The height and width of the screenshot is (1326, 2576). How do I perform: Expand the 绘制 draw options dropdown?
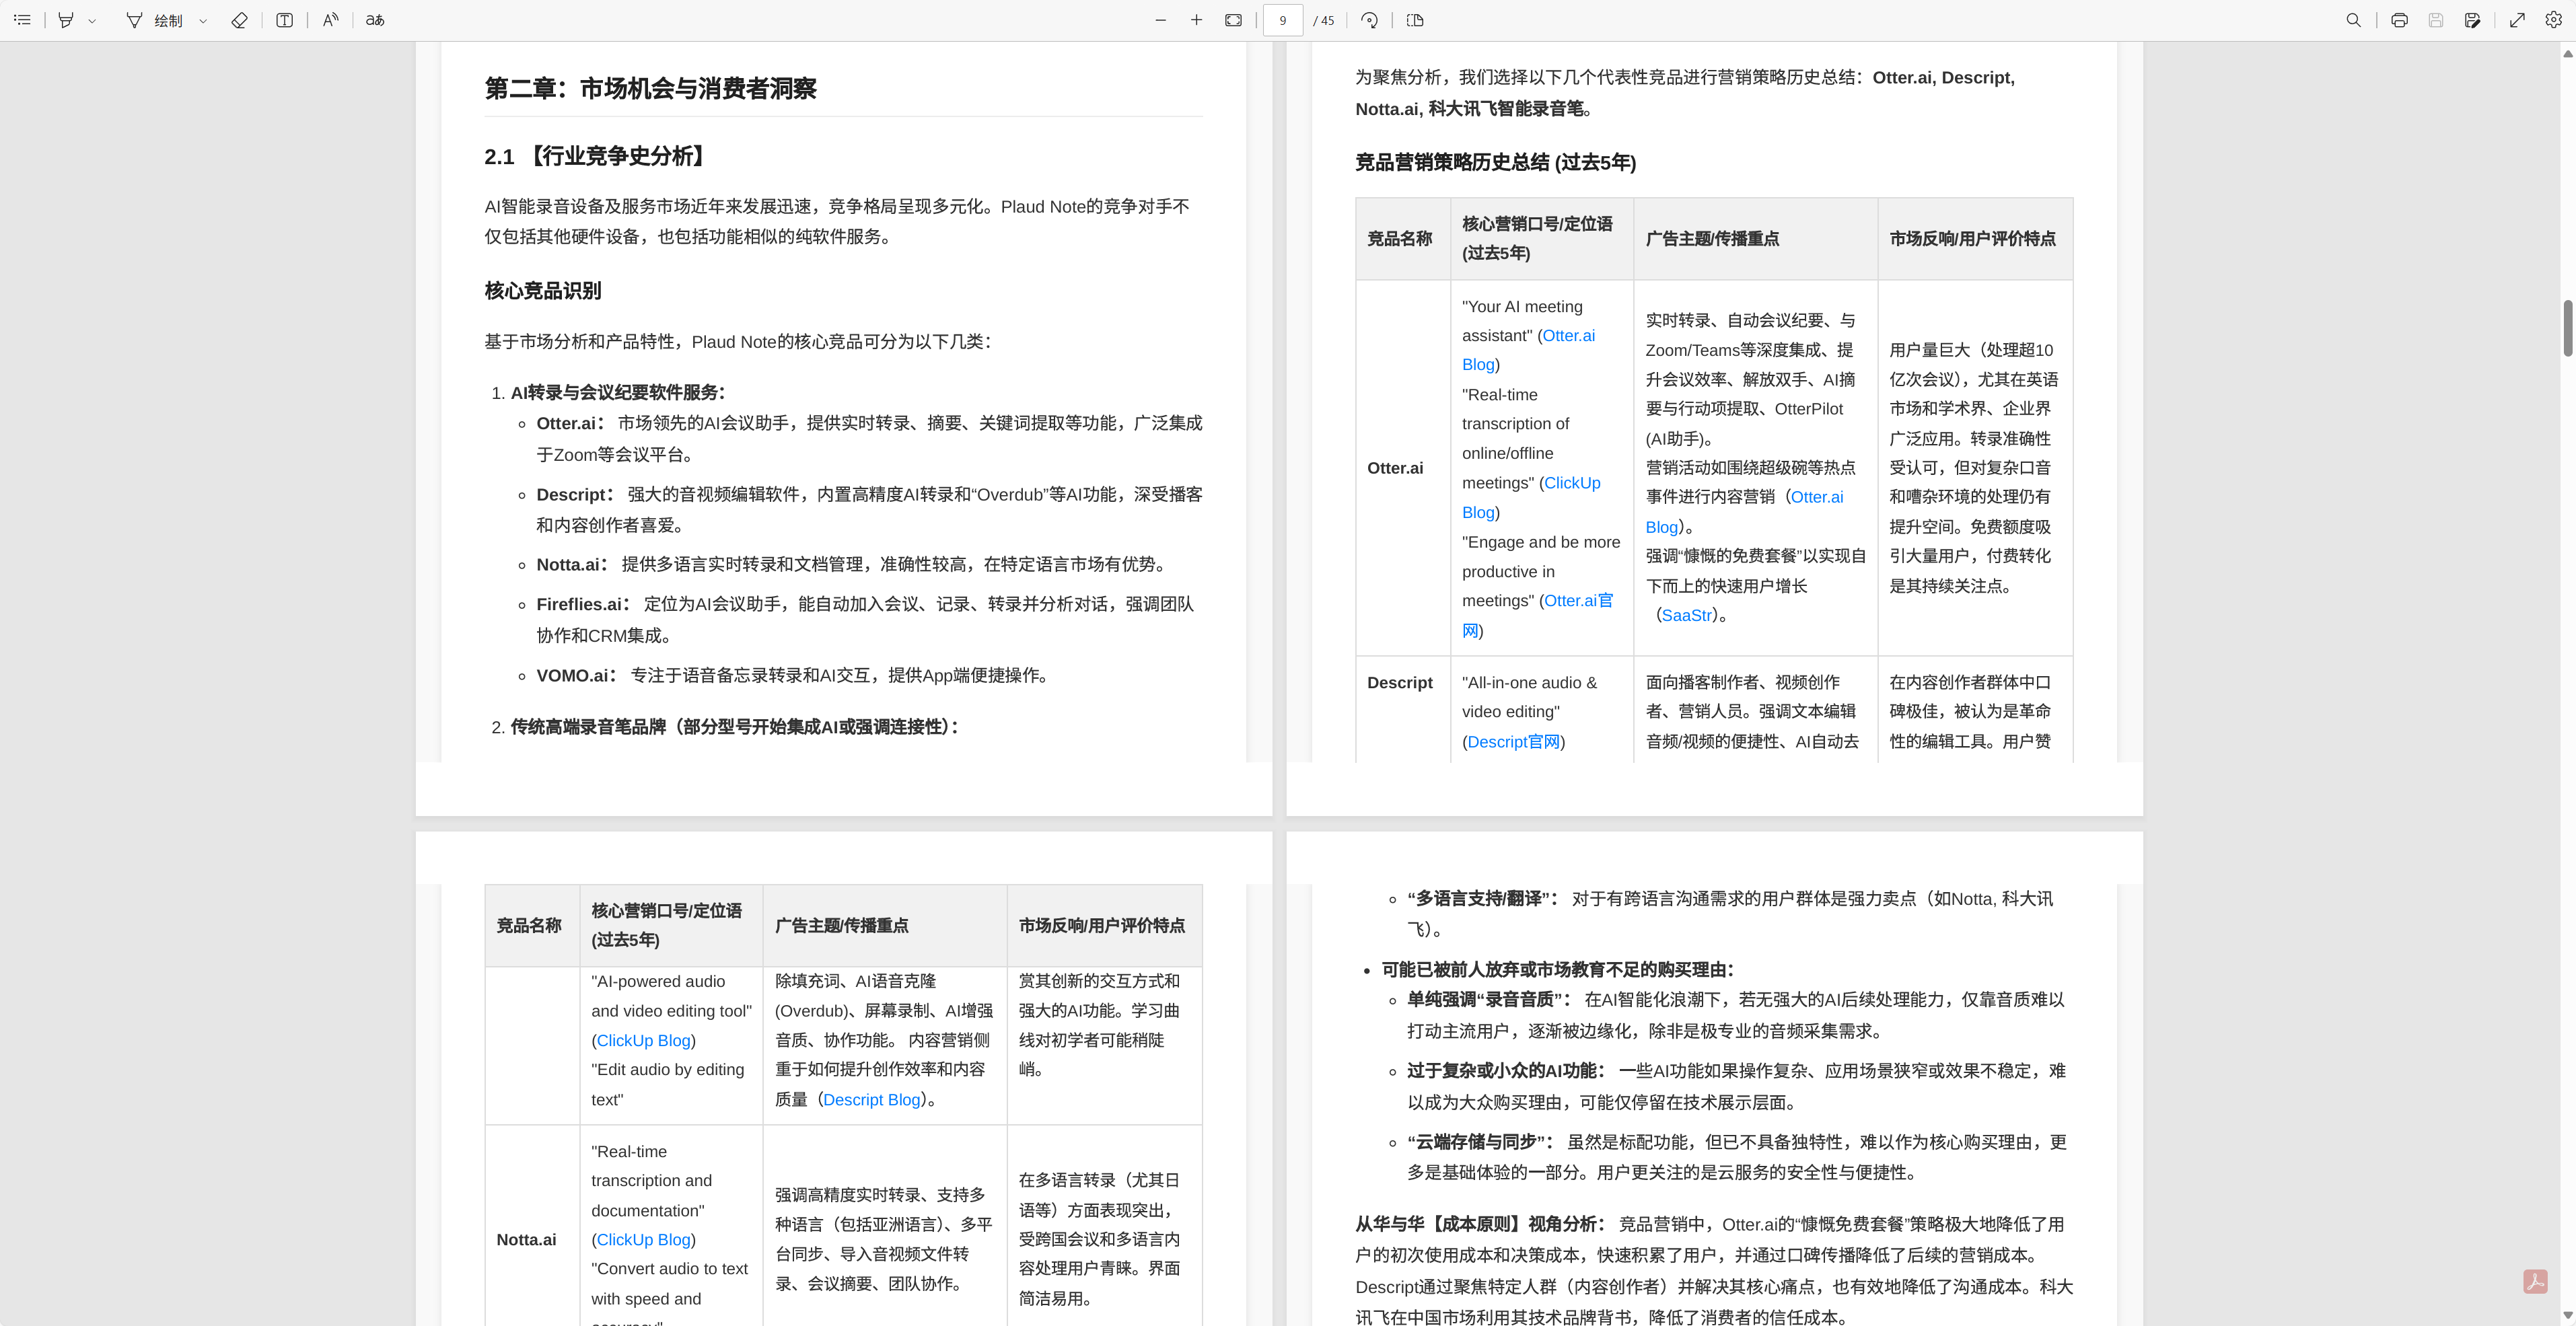pos(203,20)
